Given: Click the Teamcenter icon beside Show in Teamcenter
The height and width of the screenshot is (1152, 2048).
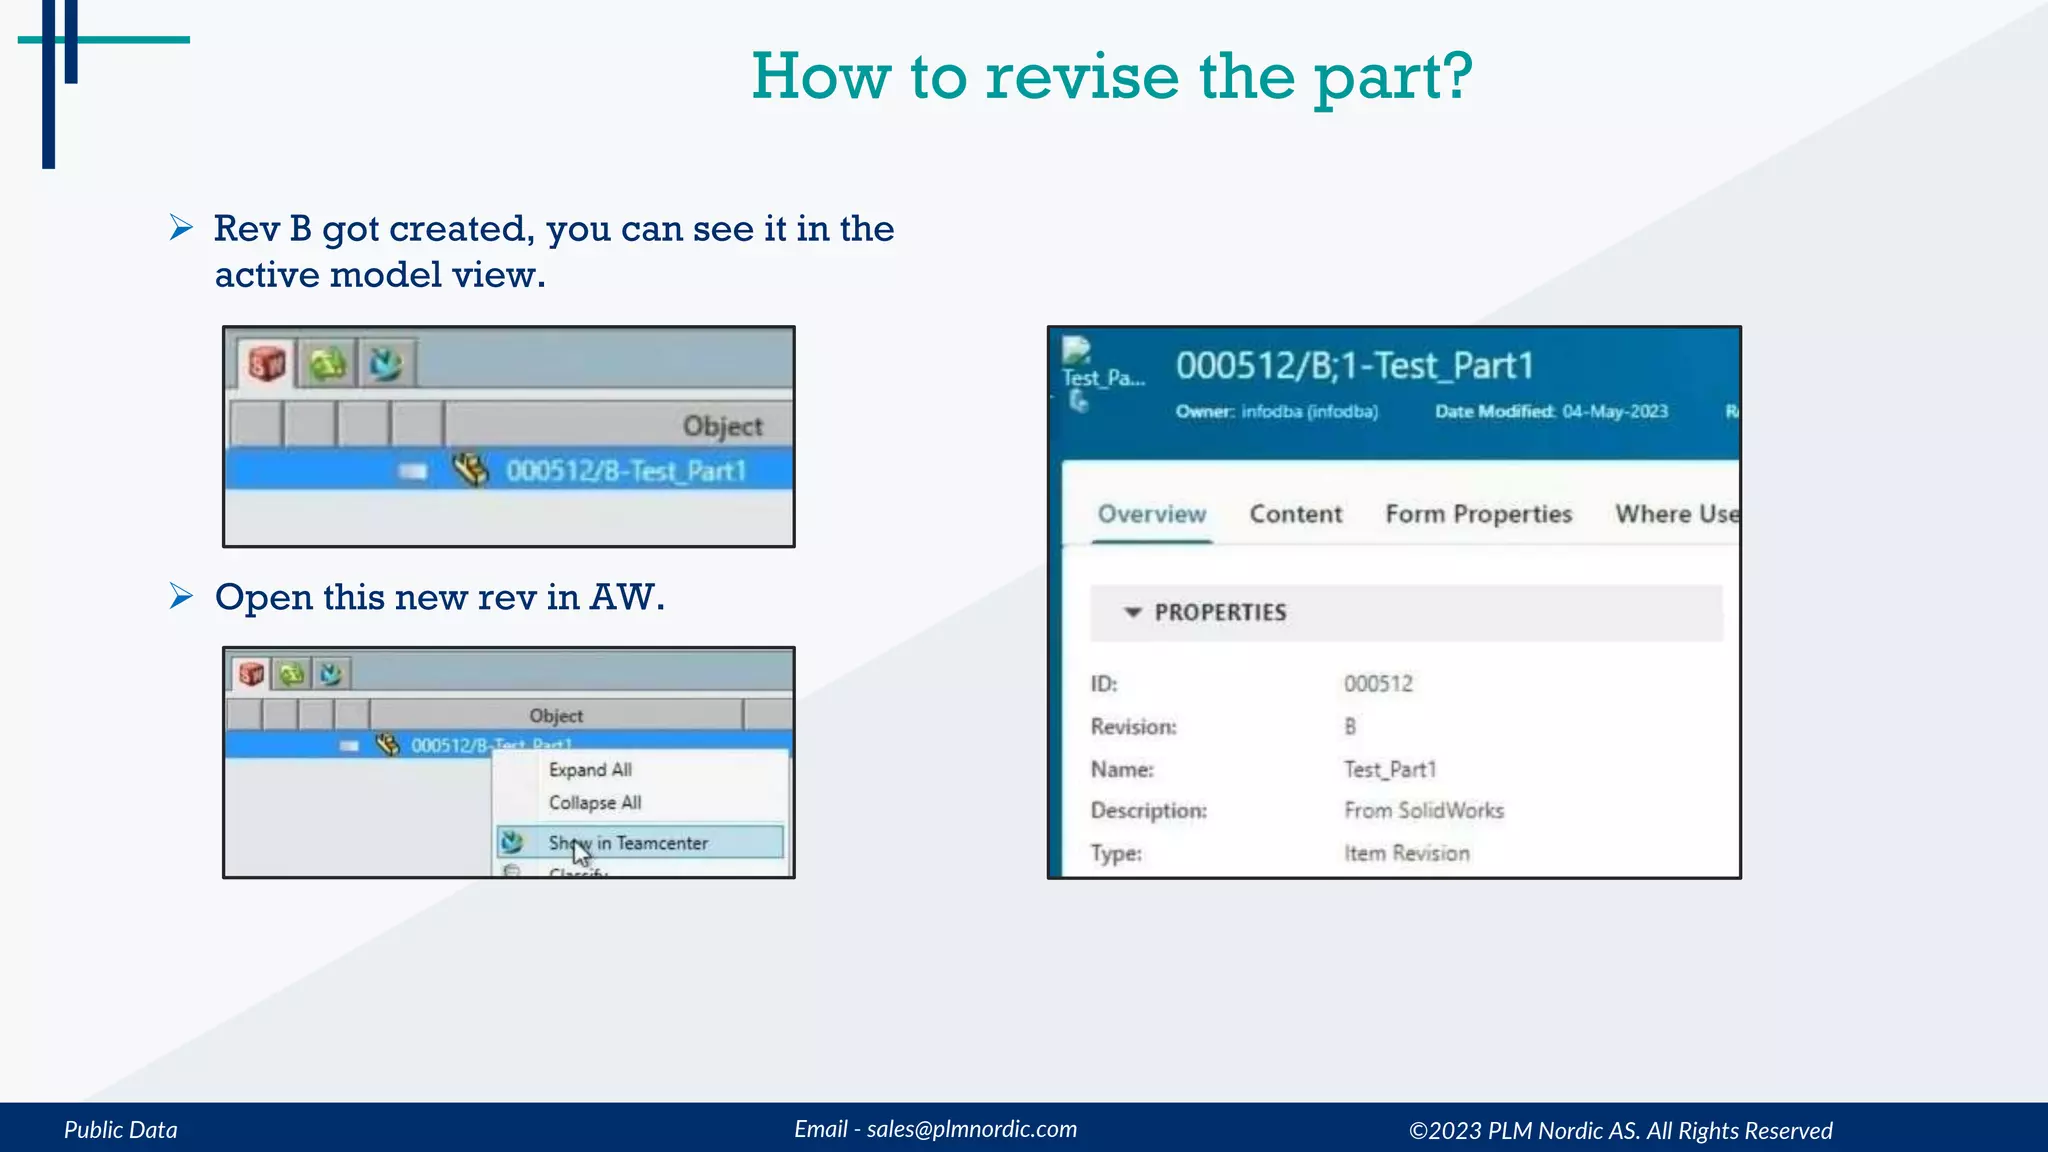Looking at the screenshot, I should pos(512,842).
